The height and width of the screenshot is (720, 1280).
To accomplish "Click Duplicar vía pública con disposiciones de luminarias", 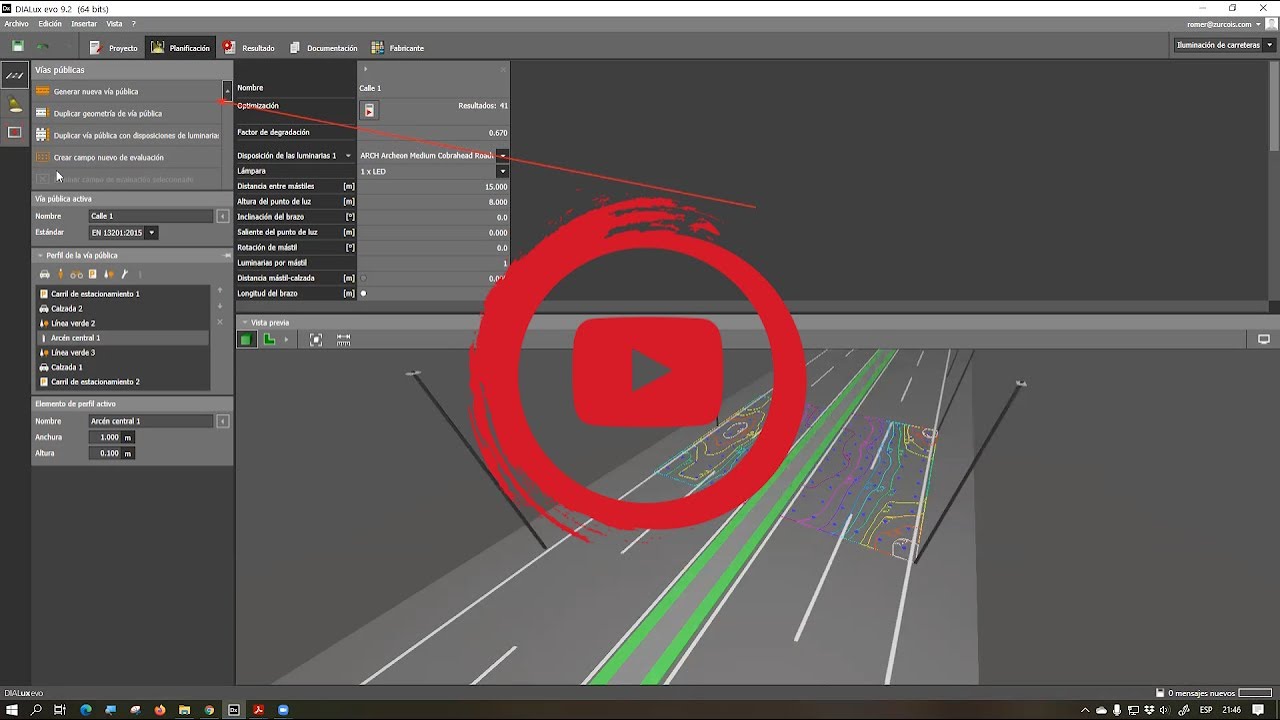I will click(127, 136).
